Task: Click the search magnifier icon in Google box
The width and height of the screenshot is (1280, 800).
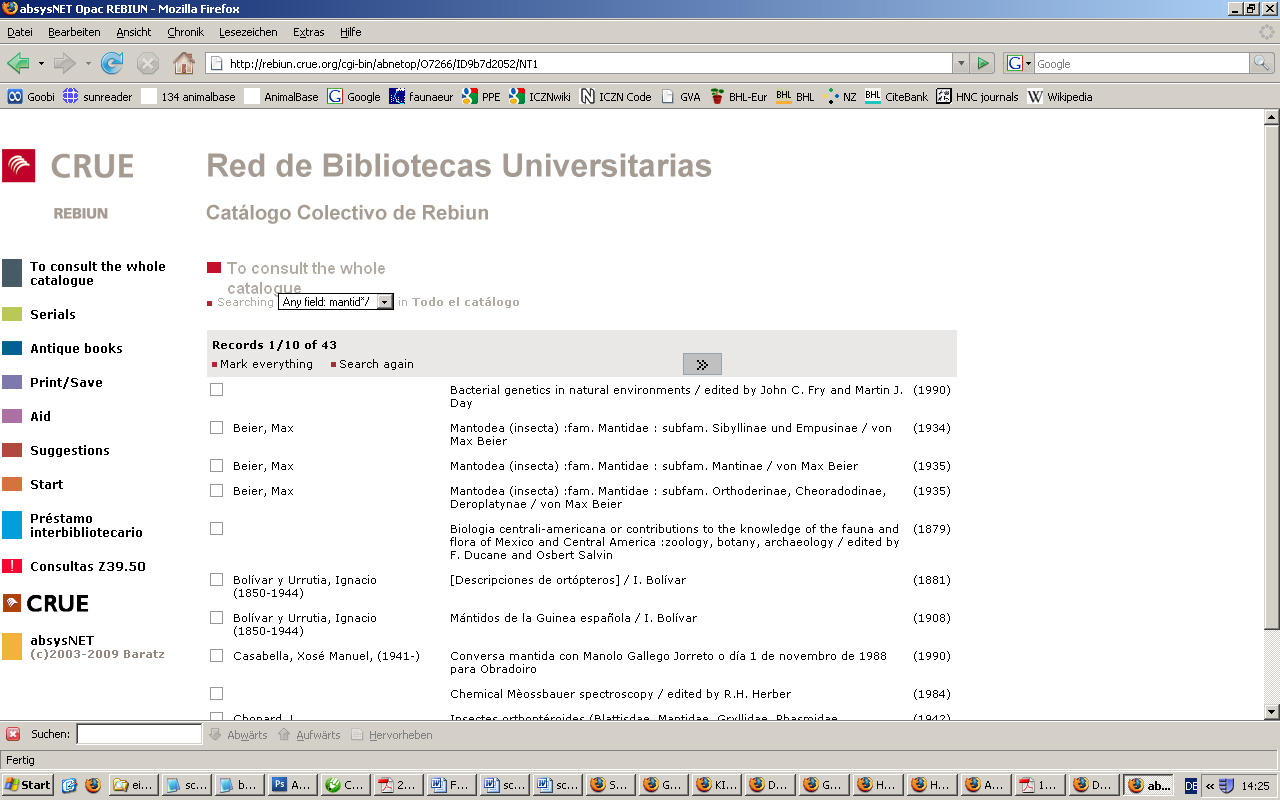Action: click(1263, 64)
